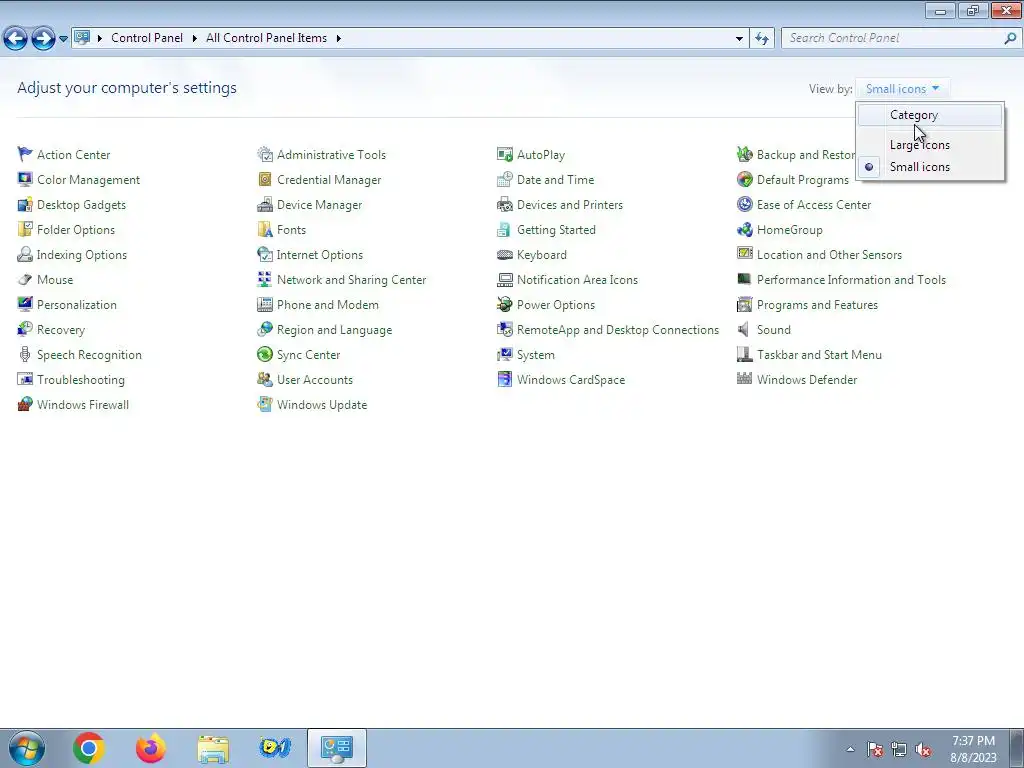This screenshot has width=1024, height=768.
Task: Open the Power Options icon
Action: point(505,304)
